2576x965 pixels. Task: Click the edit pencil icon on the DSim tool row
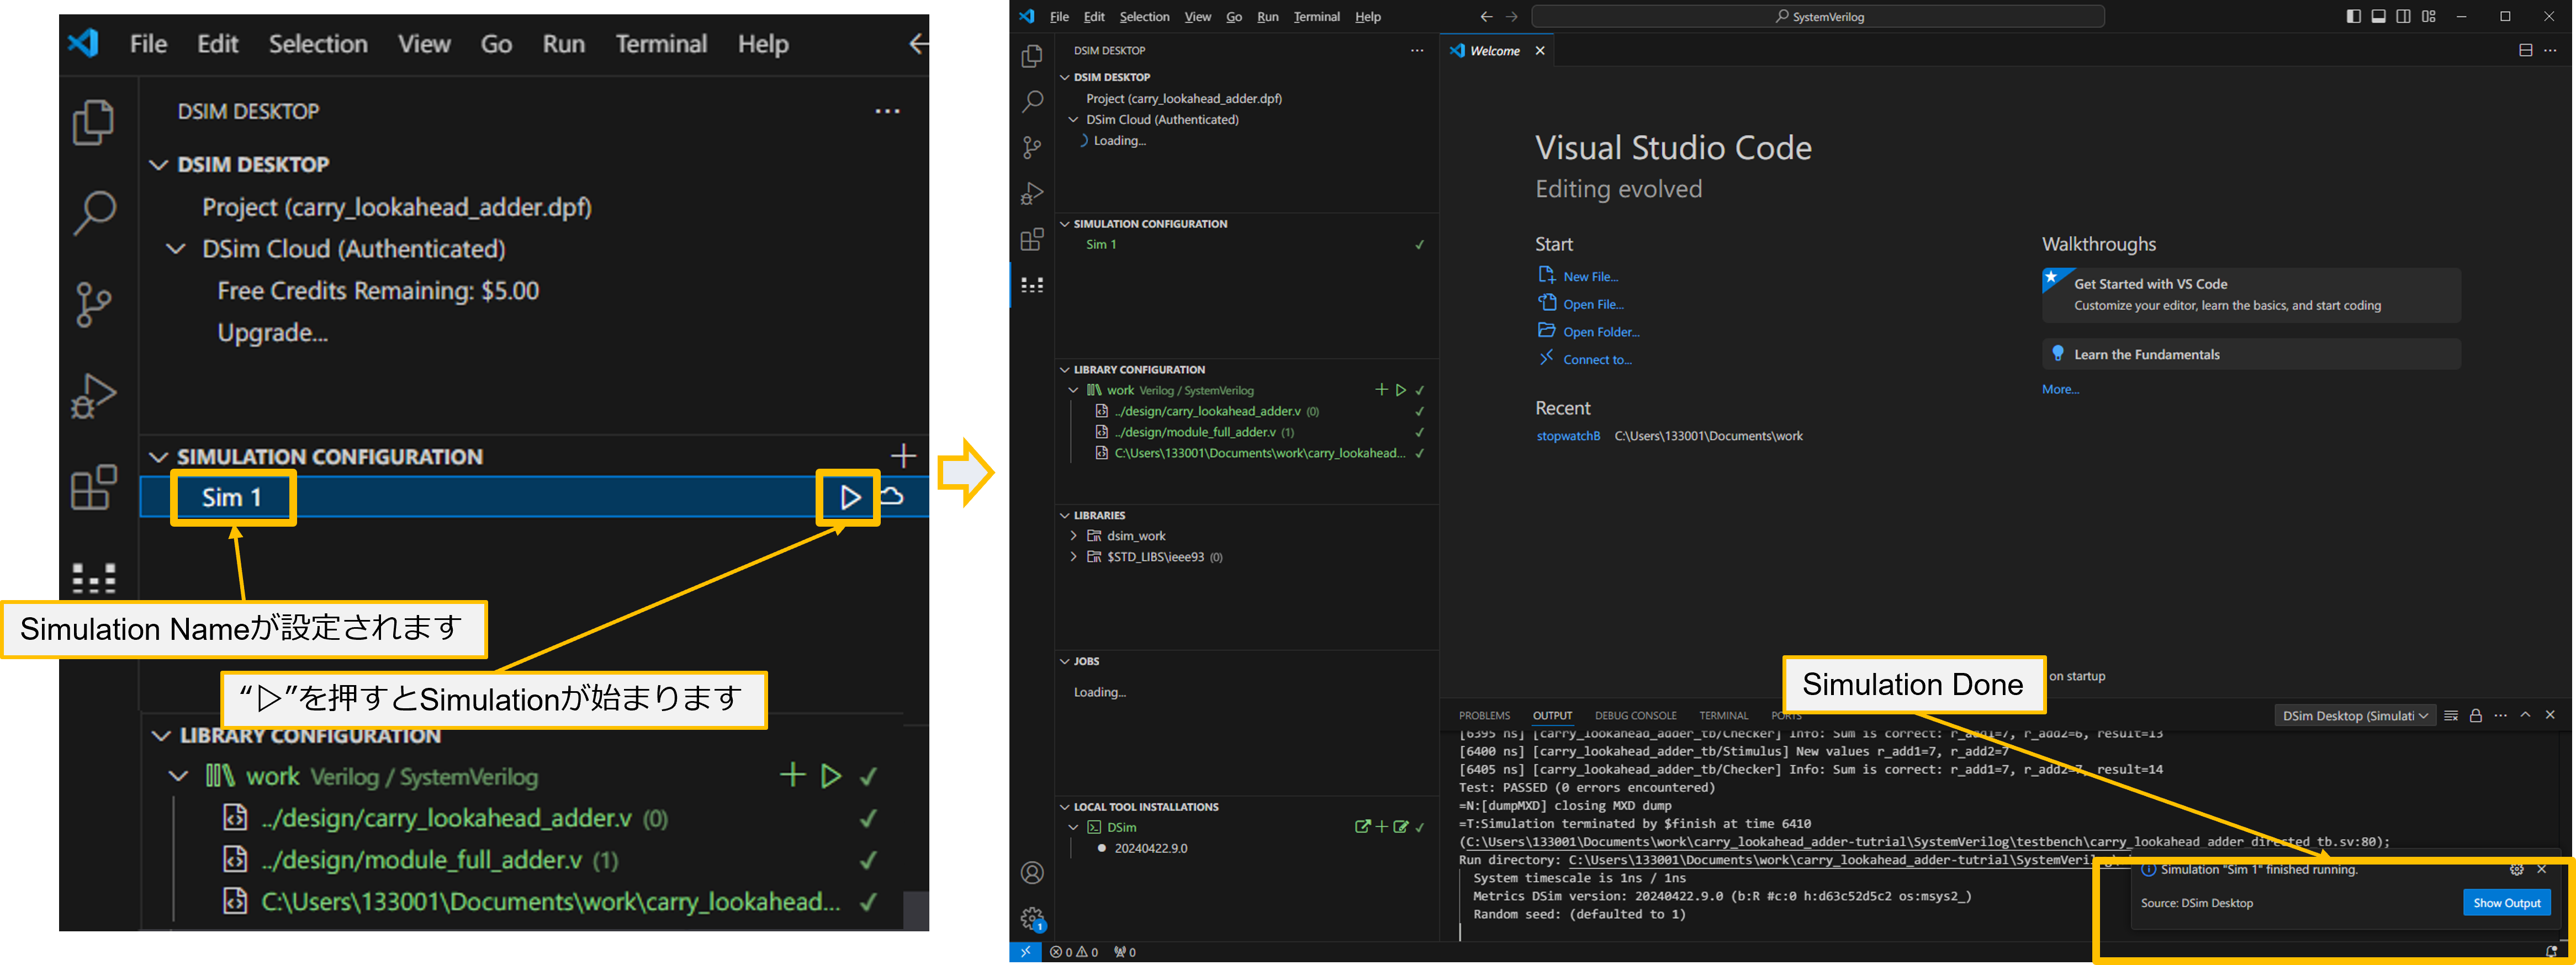click(1401, 827)
